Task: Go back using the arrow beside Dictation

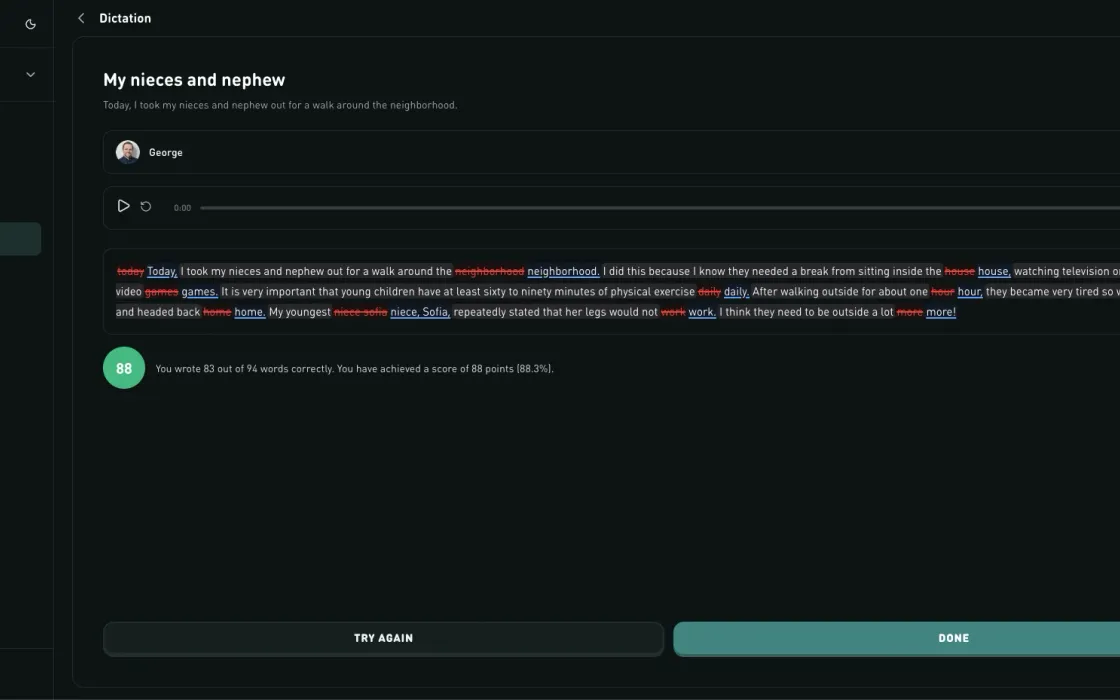Action: coord(81,18)
